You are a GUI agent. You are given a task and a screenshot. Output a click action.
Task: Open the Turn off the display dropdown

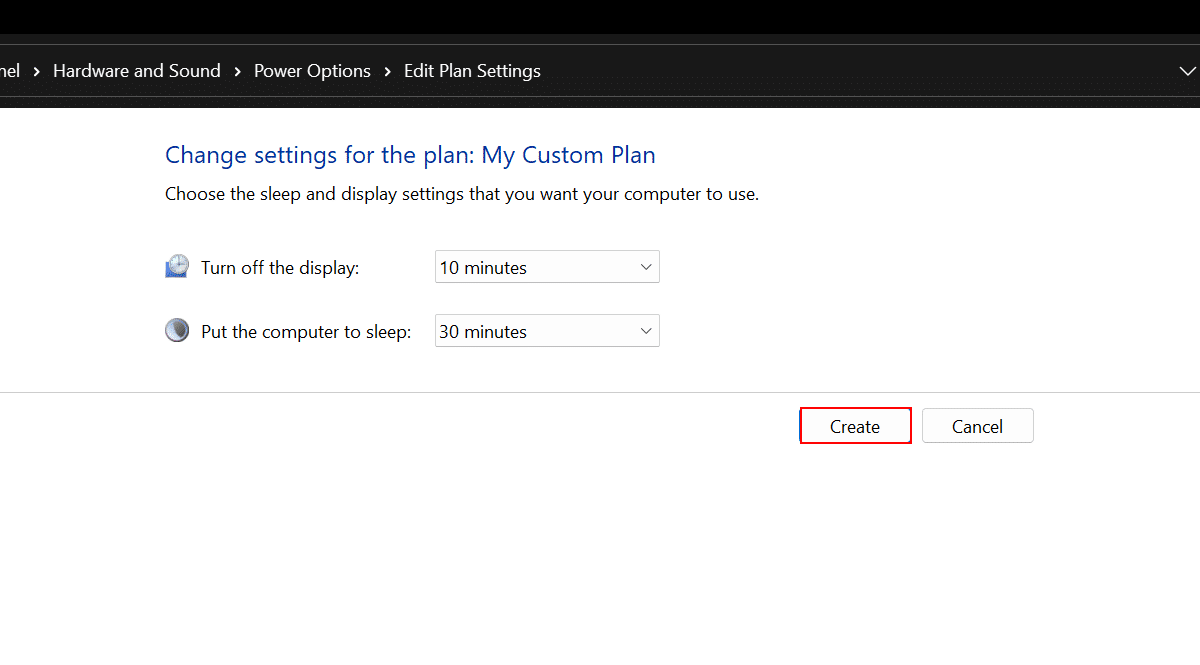pos(547,267)
